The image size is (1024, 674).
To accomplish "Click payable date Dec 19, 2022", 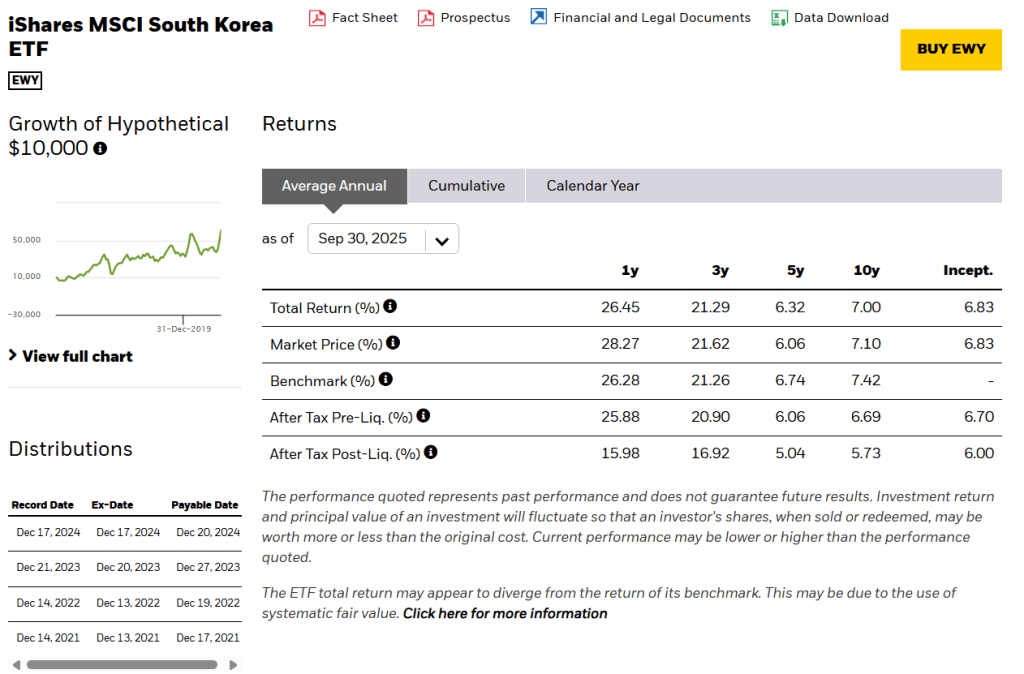I will (208, 603).
